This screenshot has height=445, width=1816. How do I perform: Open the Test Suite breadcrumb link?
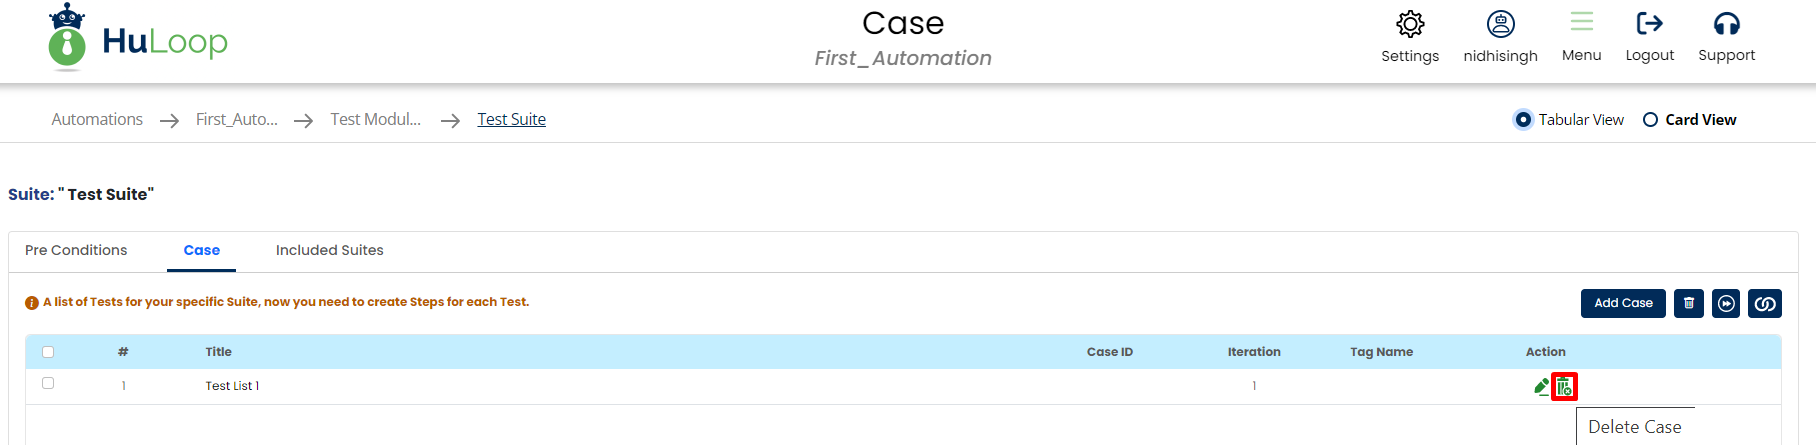511,120
